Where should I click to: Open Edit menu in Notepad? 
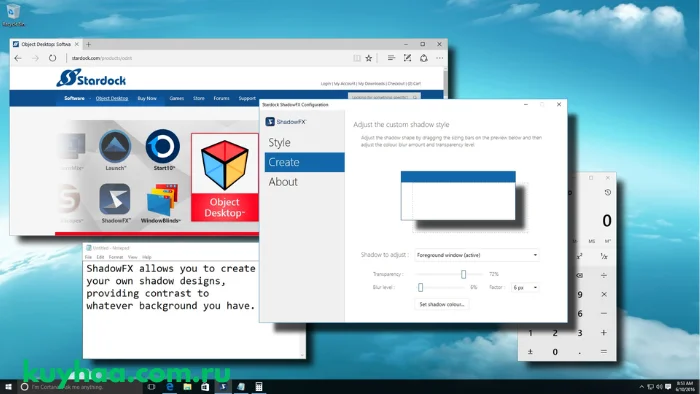pos(100,257)
